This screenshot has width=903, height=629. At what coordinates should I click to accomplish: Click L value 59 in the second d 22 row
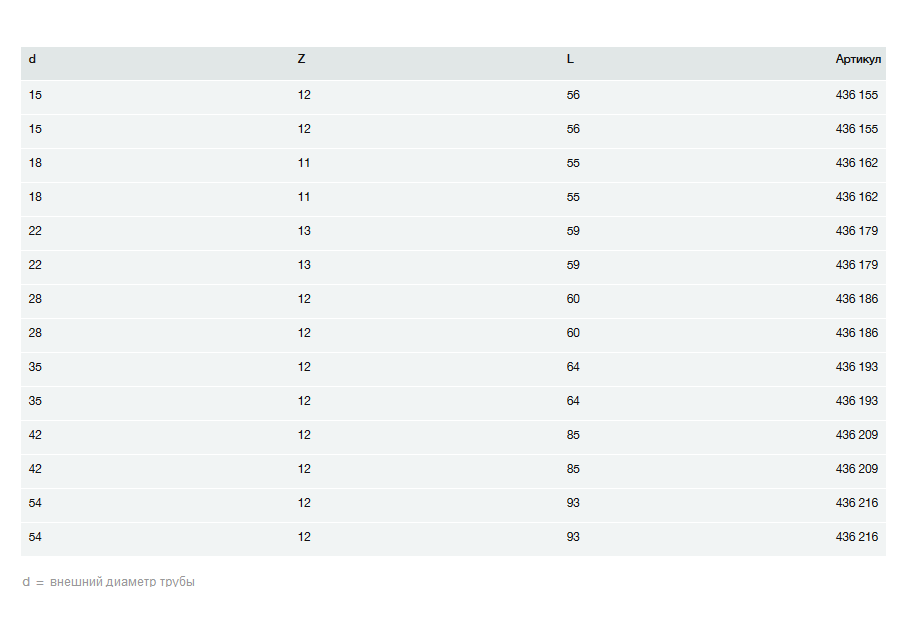(x=573, y=265)
